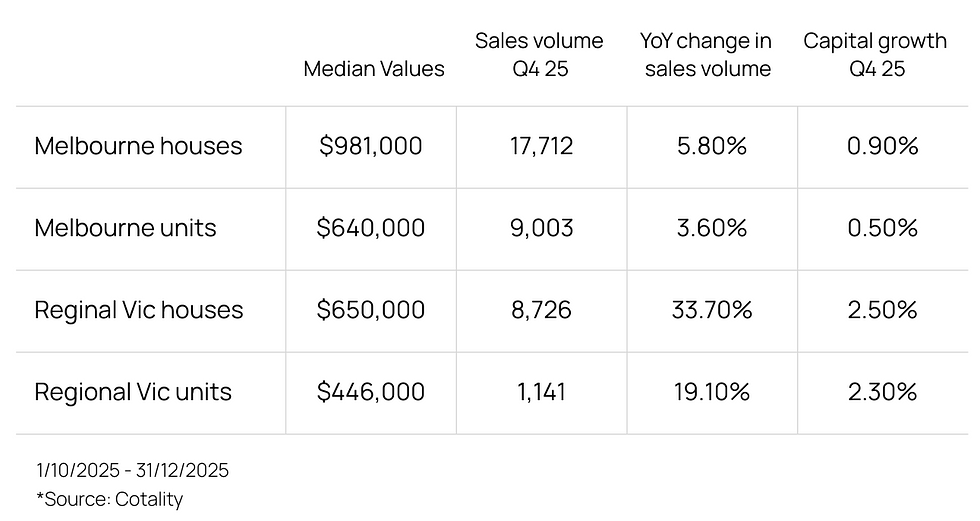
Task: Select the Regional Vic units row label
Action: 133,391
